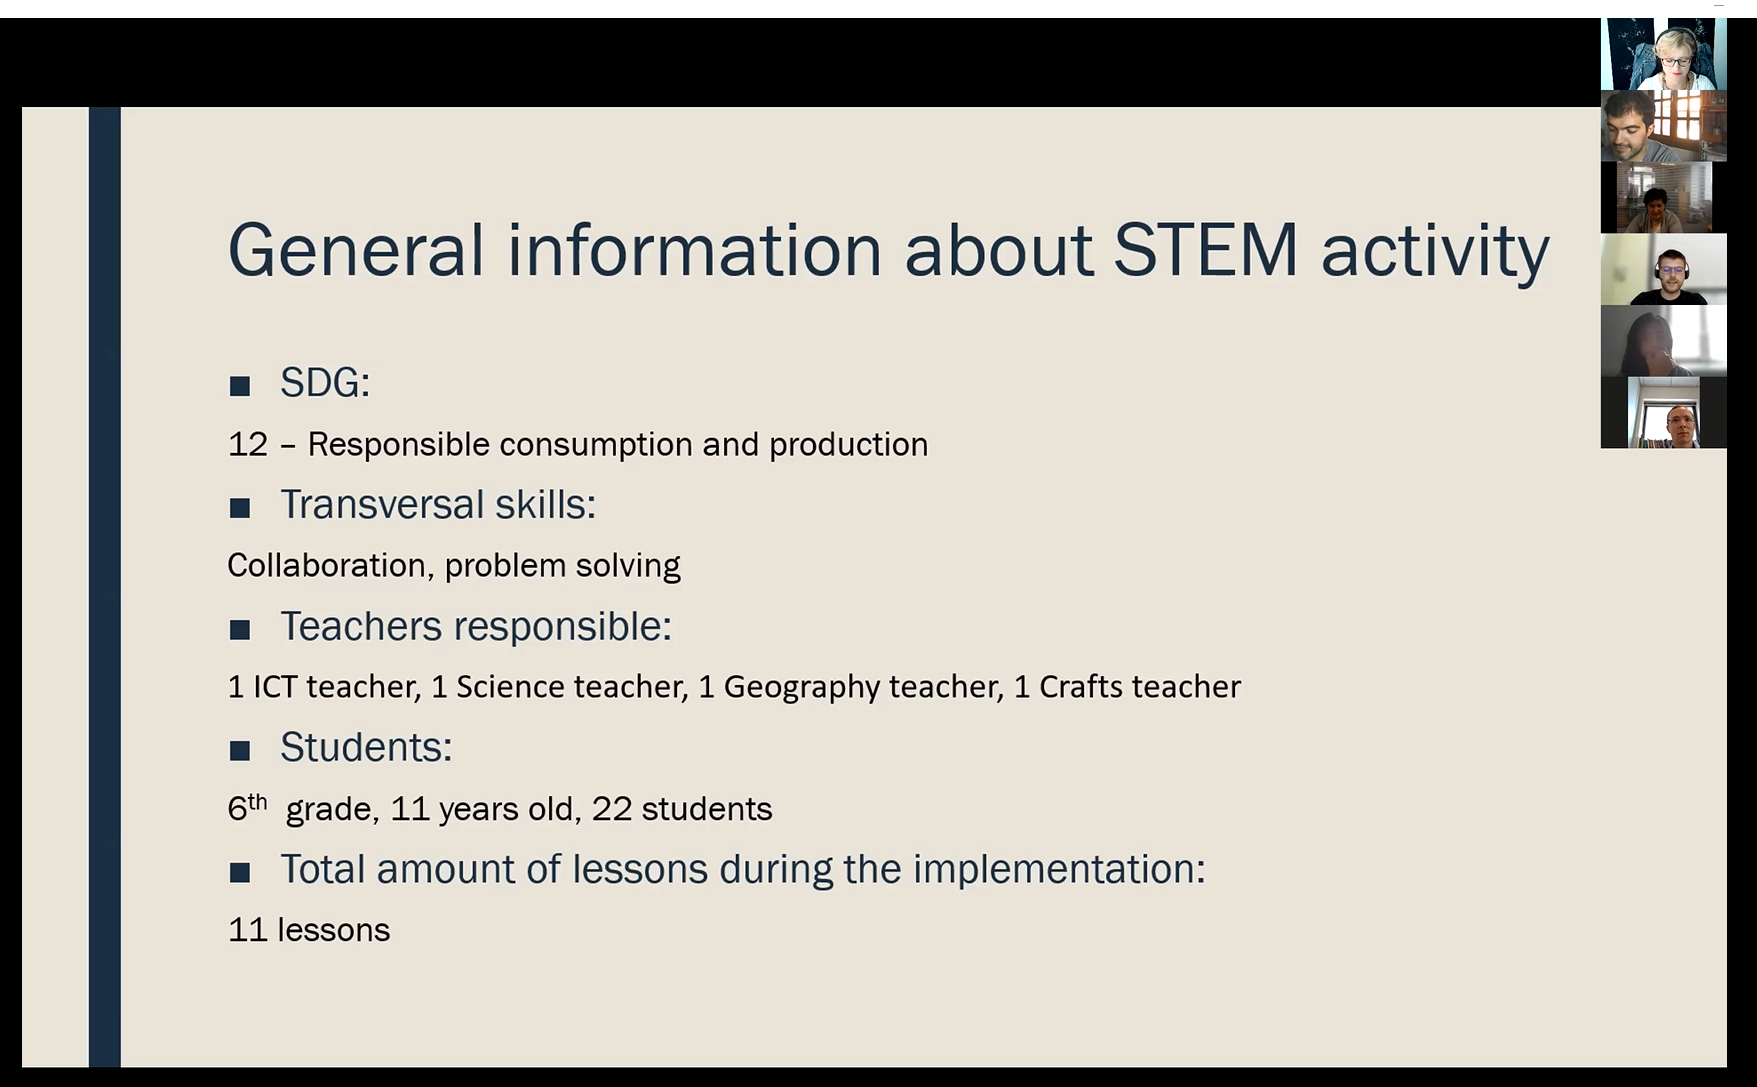This screenshot has width=1757, height=1087.
Task: Click the dark blue vertical bar on the slide
Action: pyautogui.click(x=105, y=587)
